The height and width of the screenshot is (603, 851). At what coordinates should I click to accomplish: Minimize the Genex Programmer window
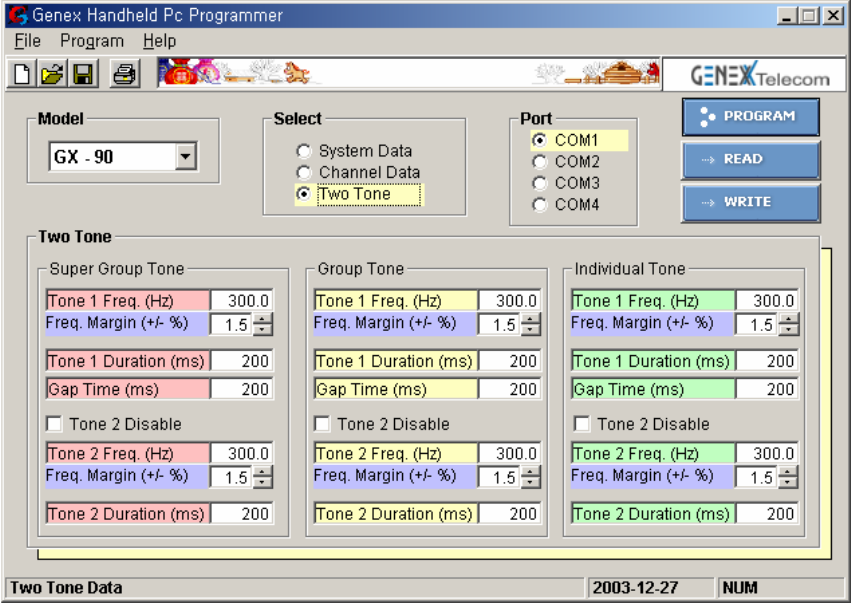[786, 15]
